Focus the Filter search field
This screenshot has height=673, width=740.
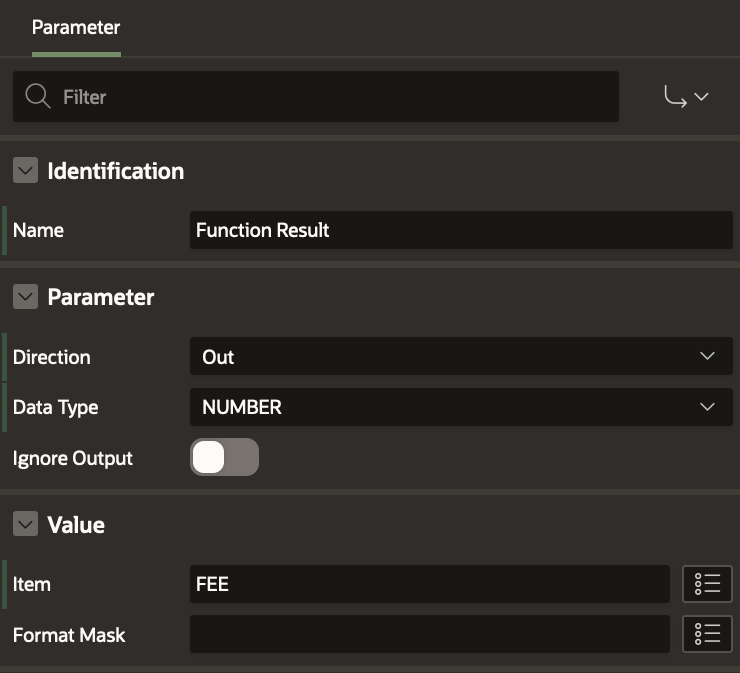(x=330, y=97)
